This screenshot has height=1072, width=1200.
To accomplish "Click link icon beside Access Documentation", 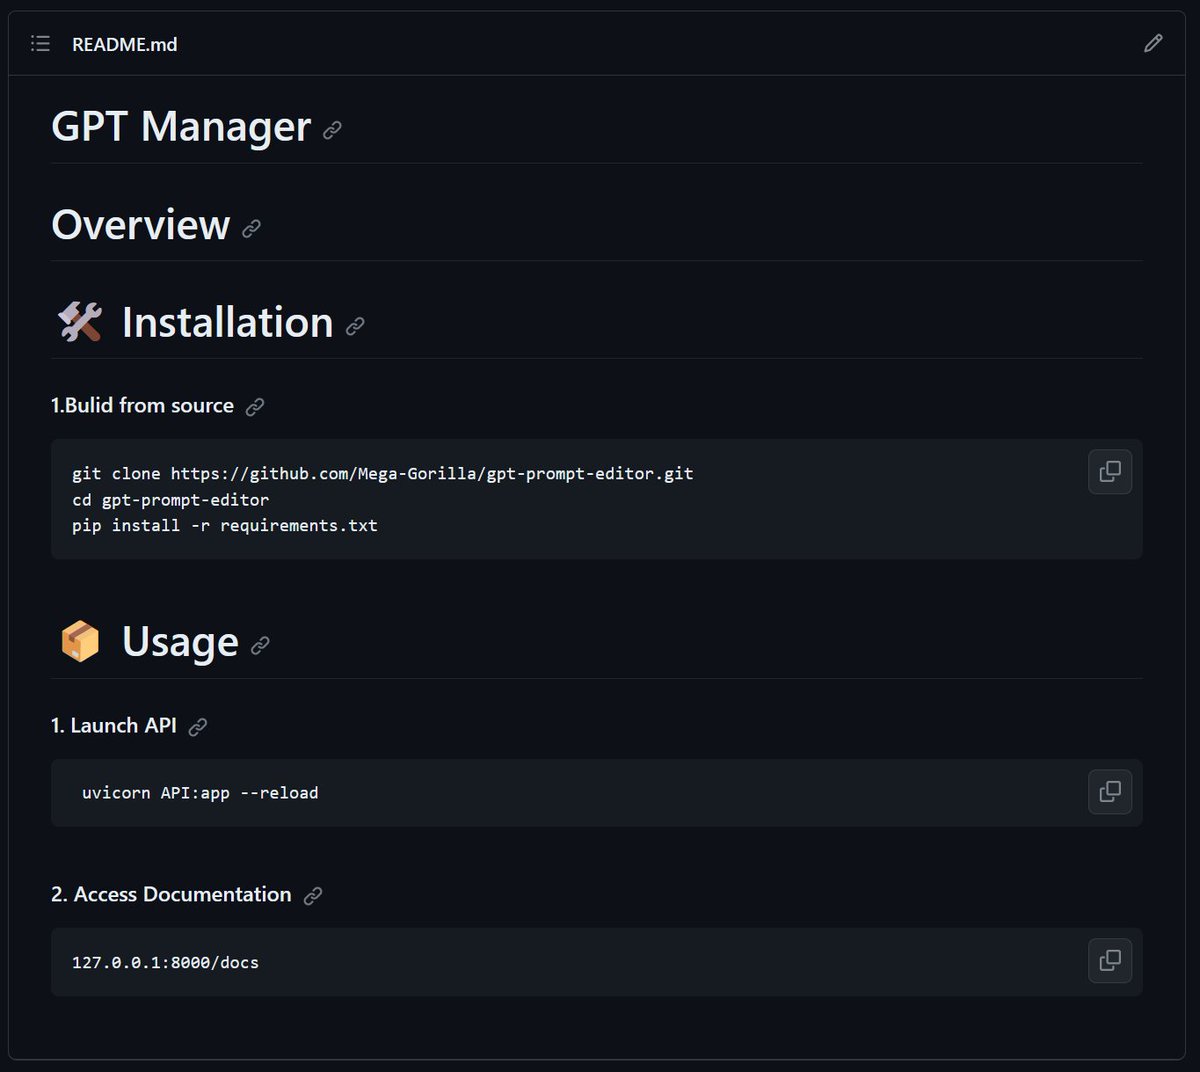I will point(313,896).
